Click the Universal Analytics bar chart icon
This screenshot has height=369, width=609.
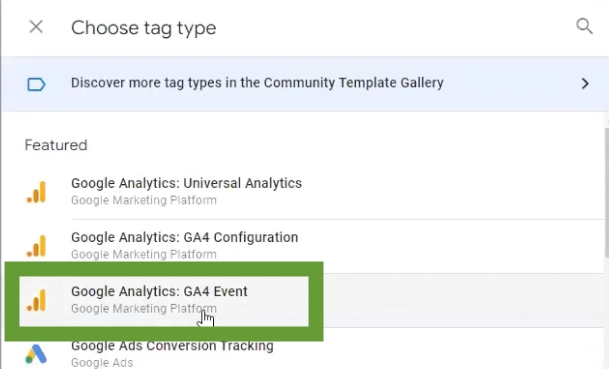pos(37,192)
